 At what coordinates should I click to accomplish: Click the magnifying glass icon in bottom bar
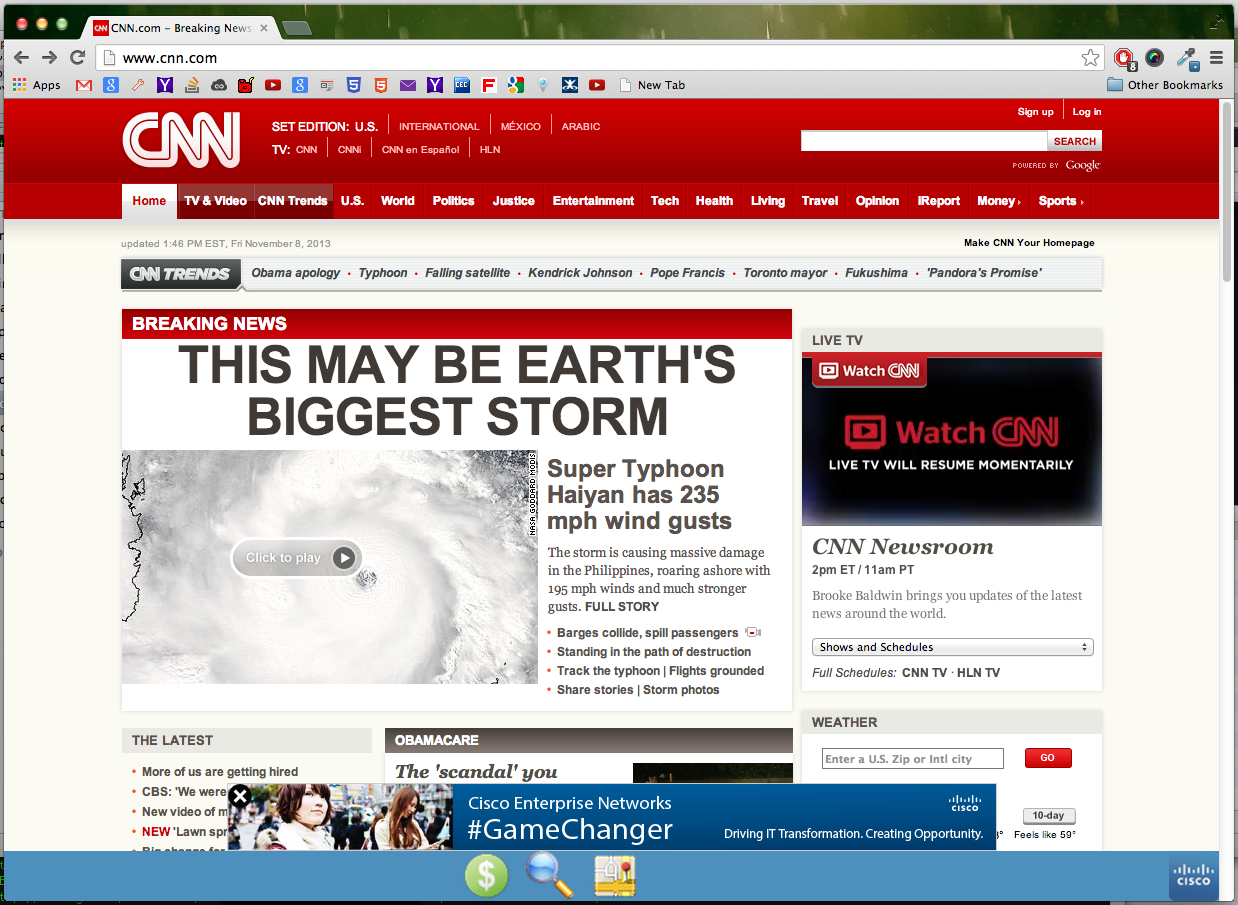(549, 876)
